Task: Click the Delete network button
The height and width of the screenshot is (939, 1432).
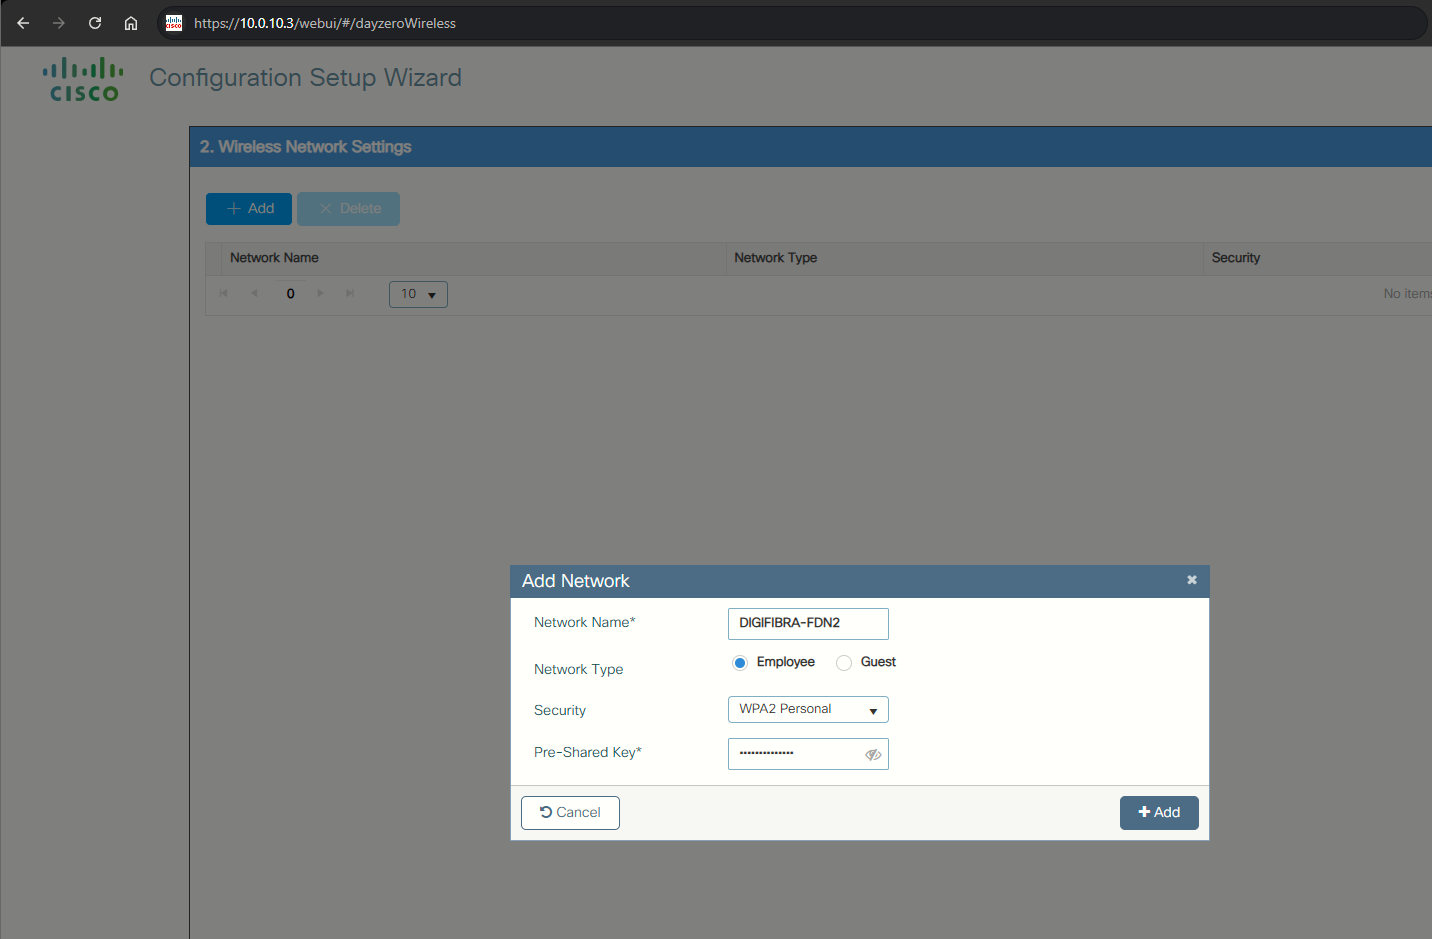Action: click(349, 209)
